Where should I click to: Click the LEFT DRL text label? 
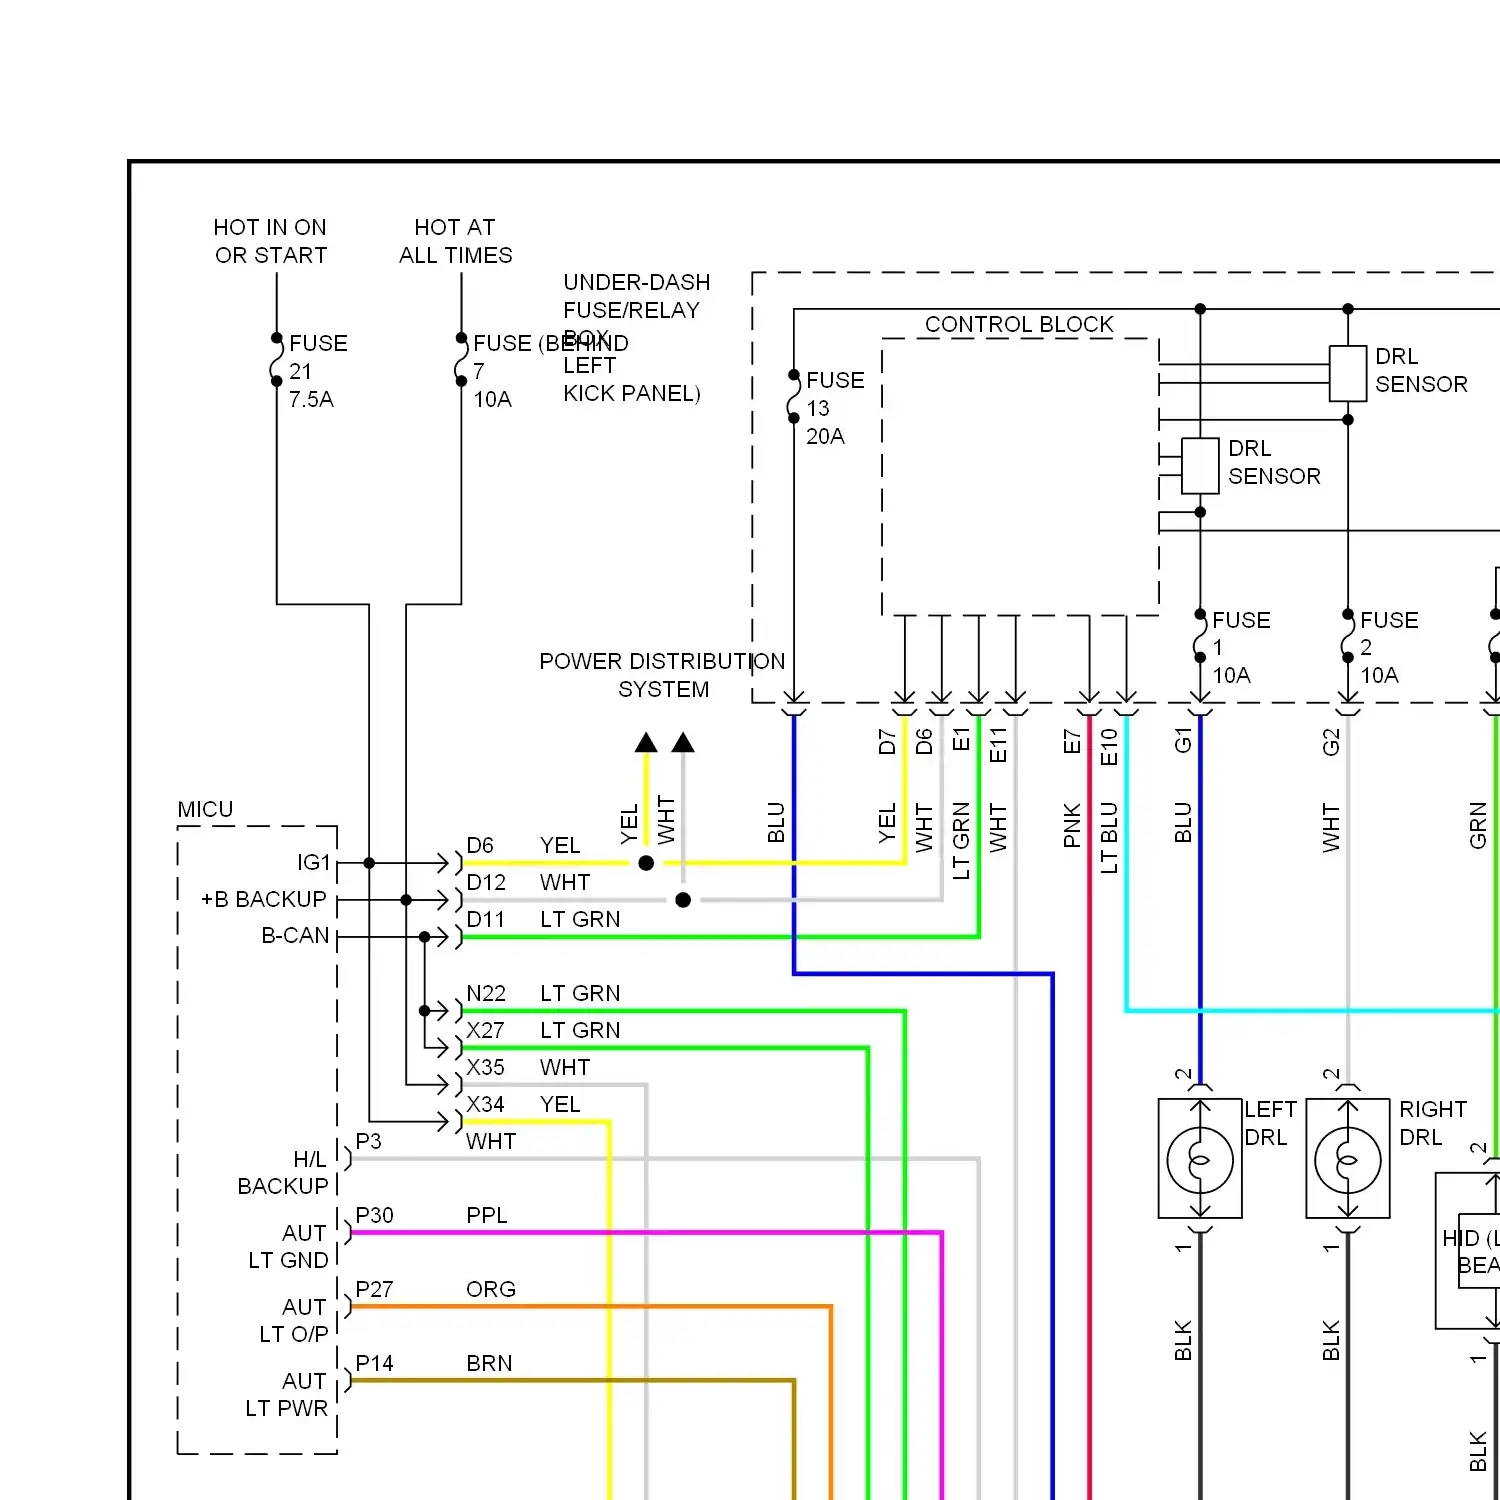point(1270,1123)
